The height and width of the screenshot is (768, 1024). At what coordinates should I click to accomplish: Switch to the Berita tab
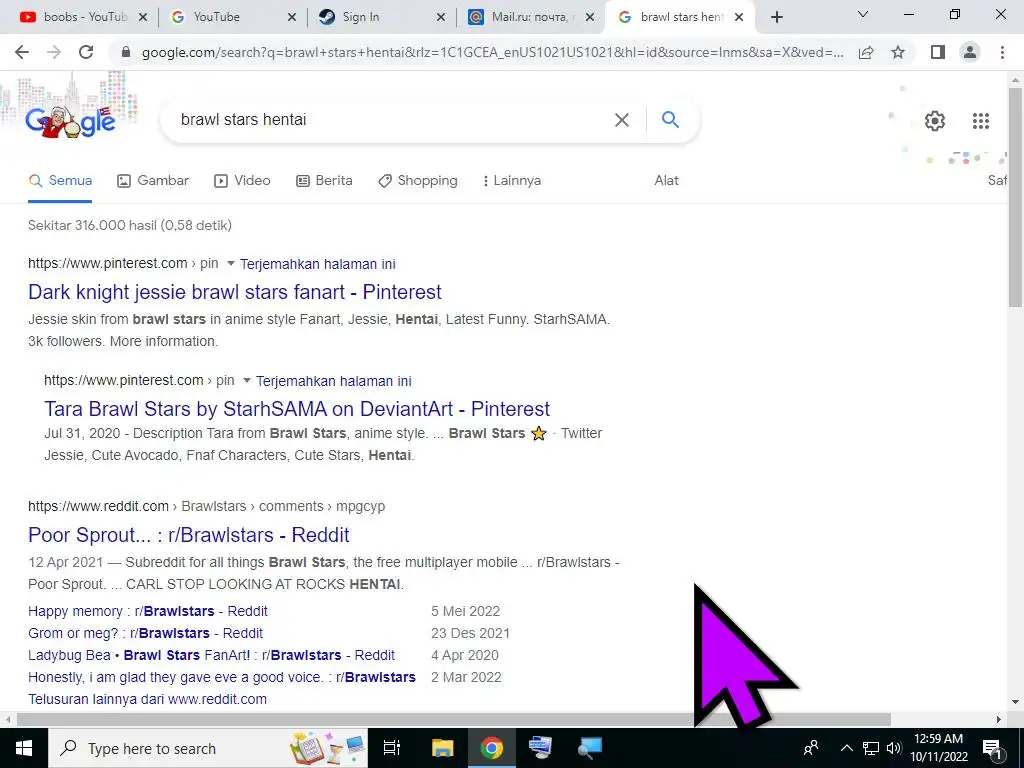(x=324, y=181)
